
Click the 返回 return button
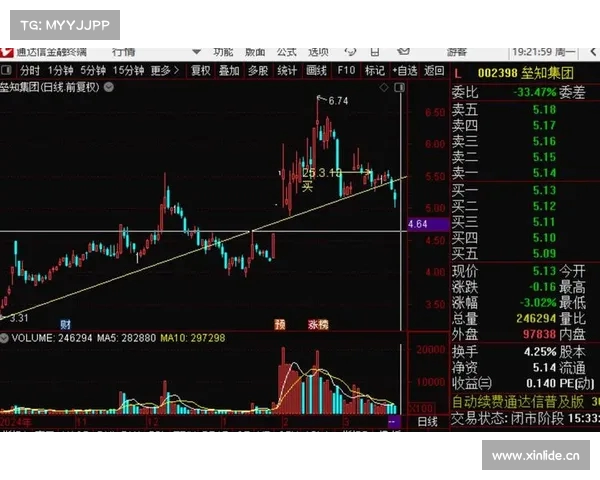434,70
